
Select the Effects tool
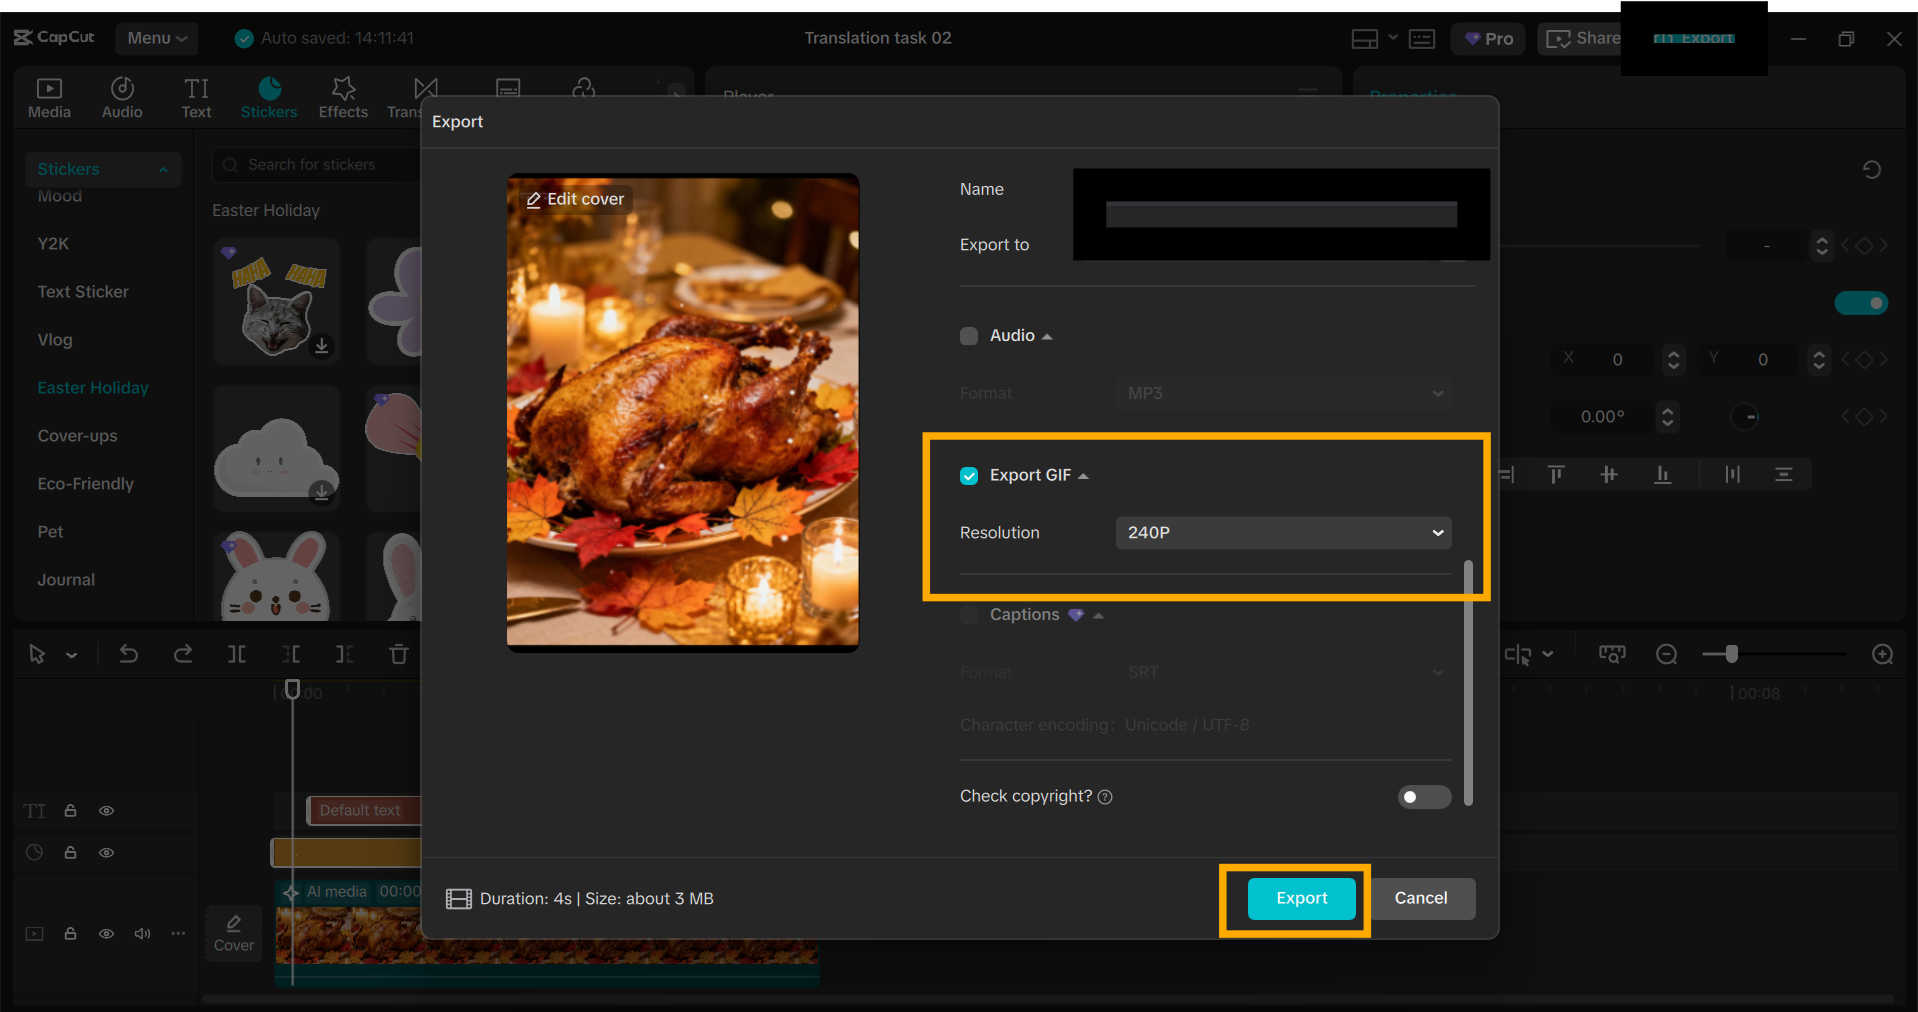pyautogui.click(x=342, y=96)
